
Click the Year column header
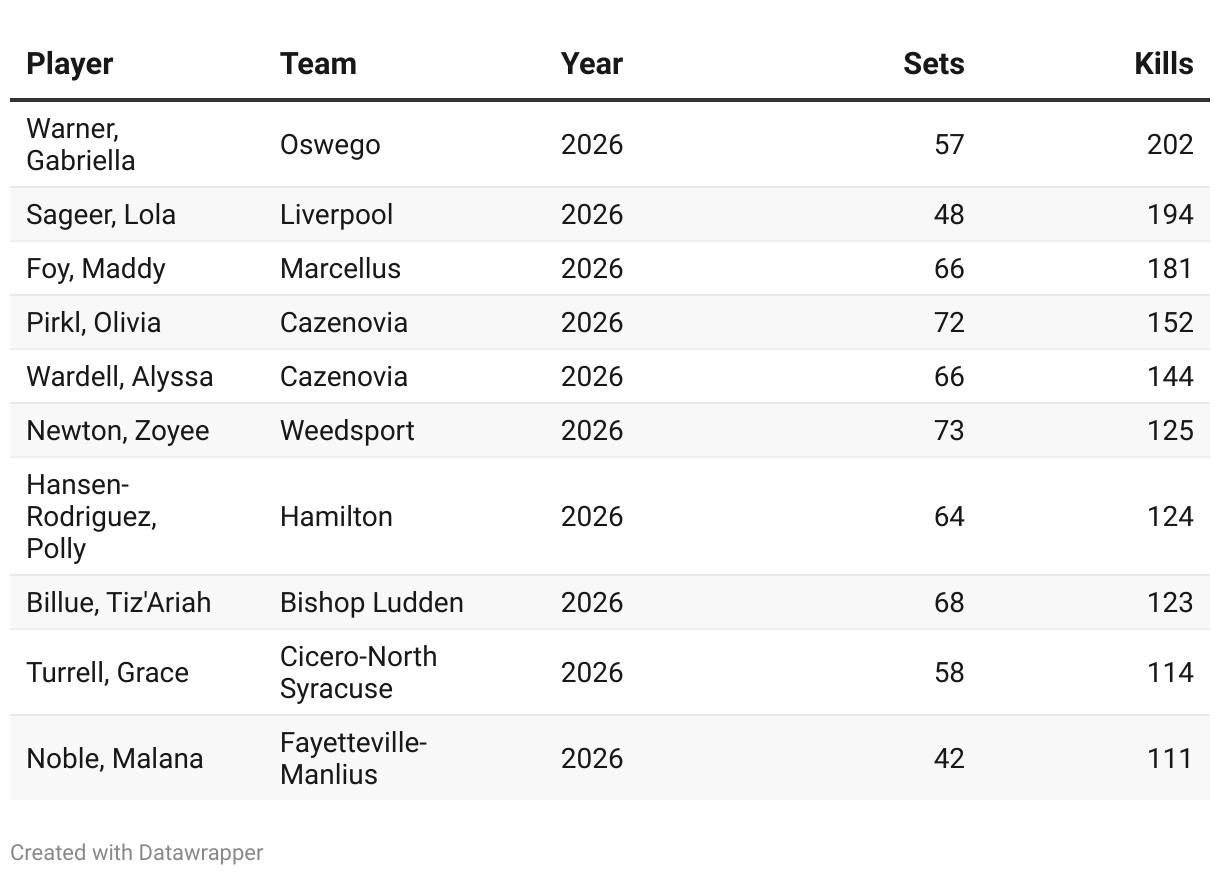(x=591, y=64)
